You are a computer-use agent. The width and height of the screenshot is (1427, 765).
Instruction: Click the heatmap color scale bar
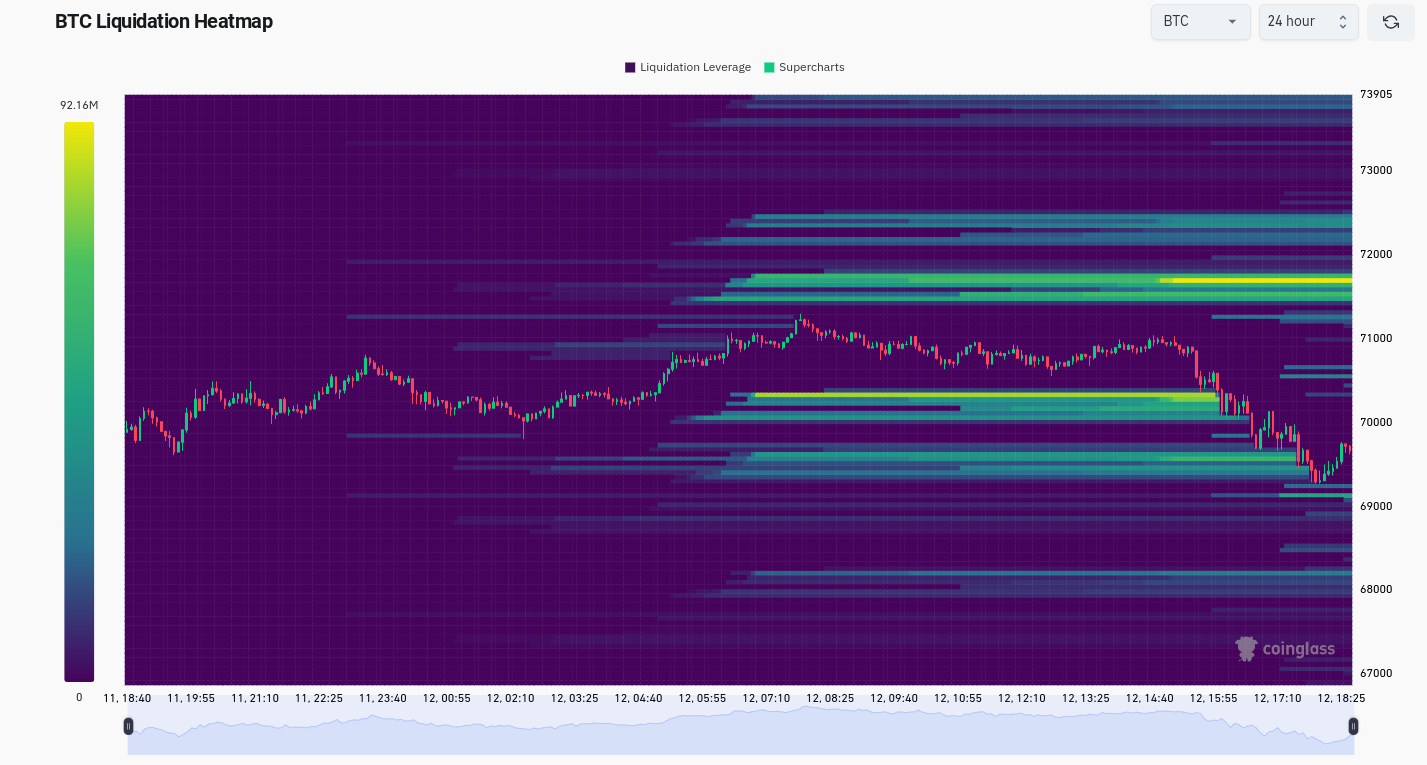click(x=79, y=402)
